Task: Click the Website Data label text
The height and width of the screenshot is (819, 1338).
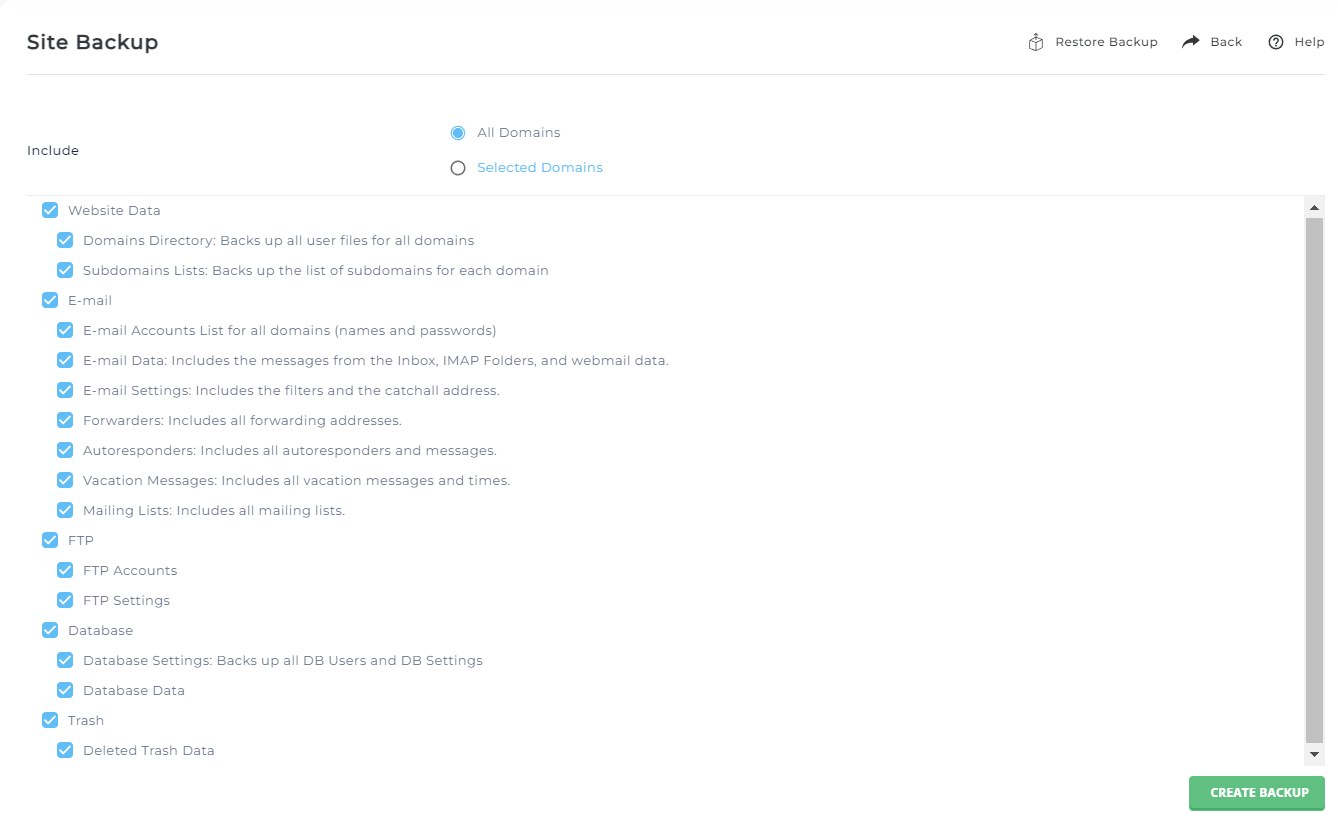Action: click(114, 211)
